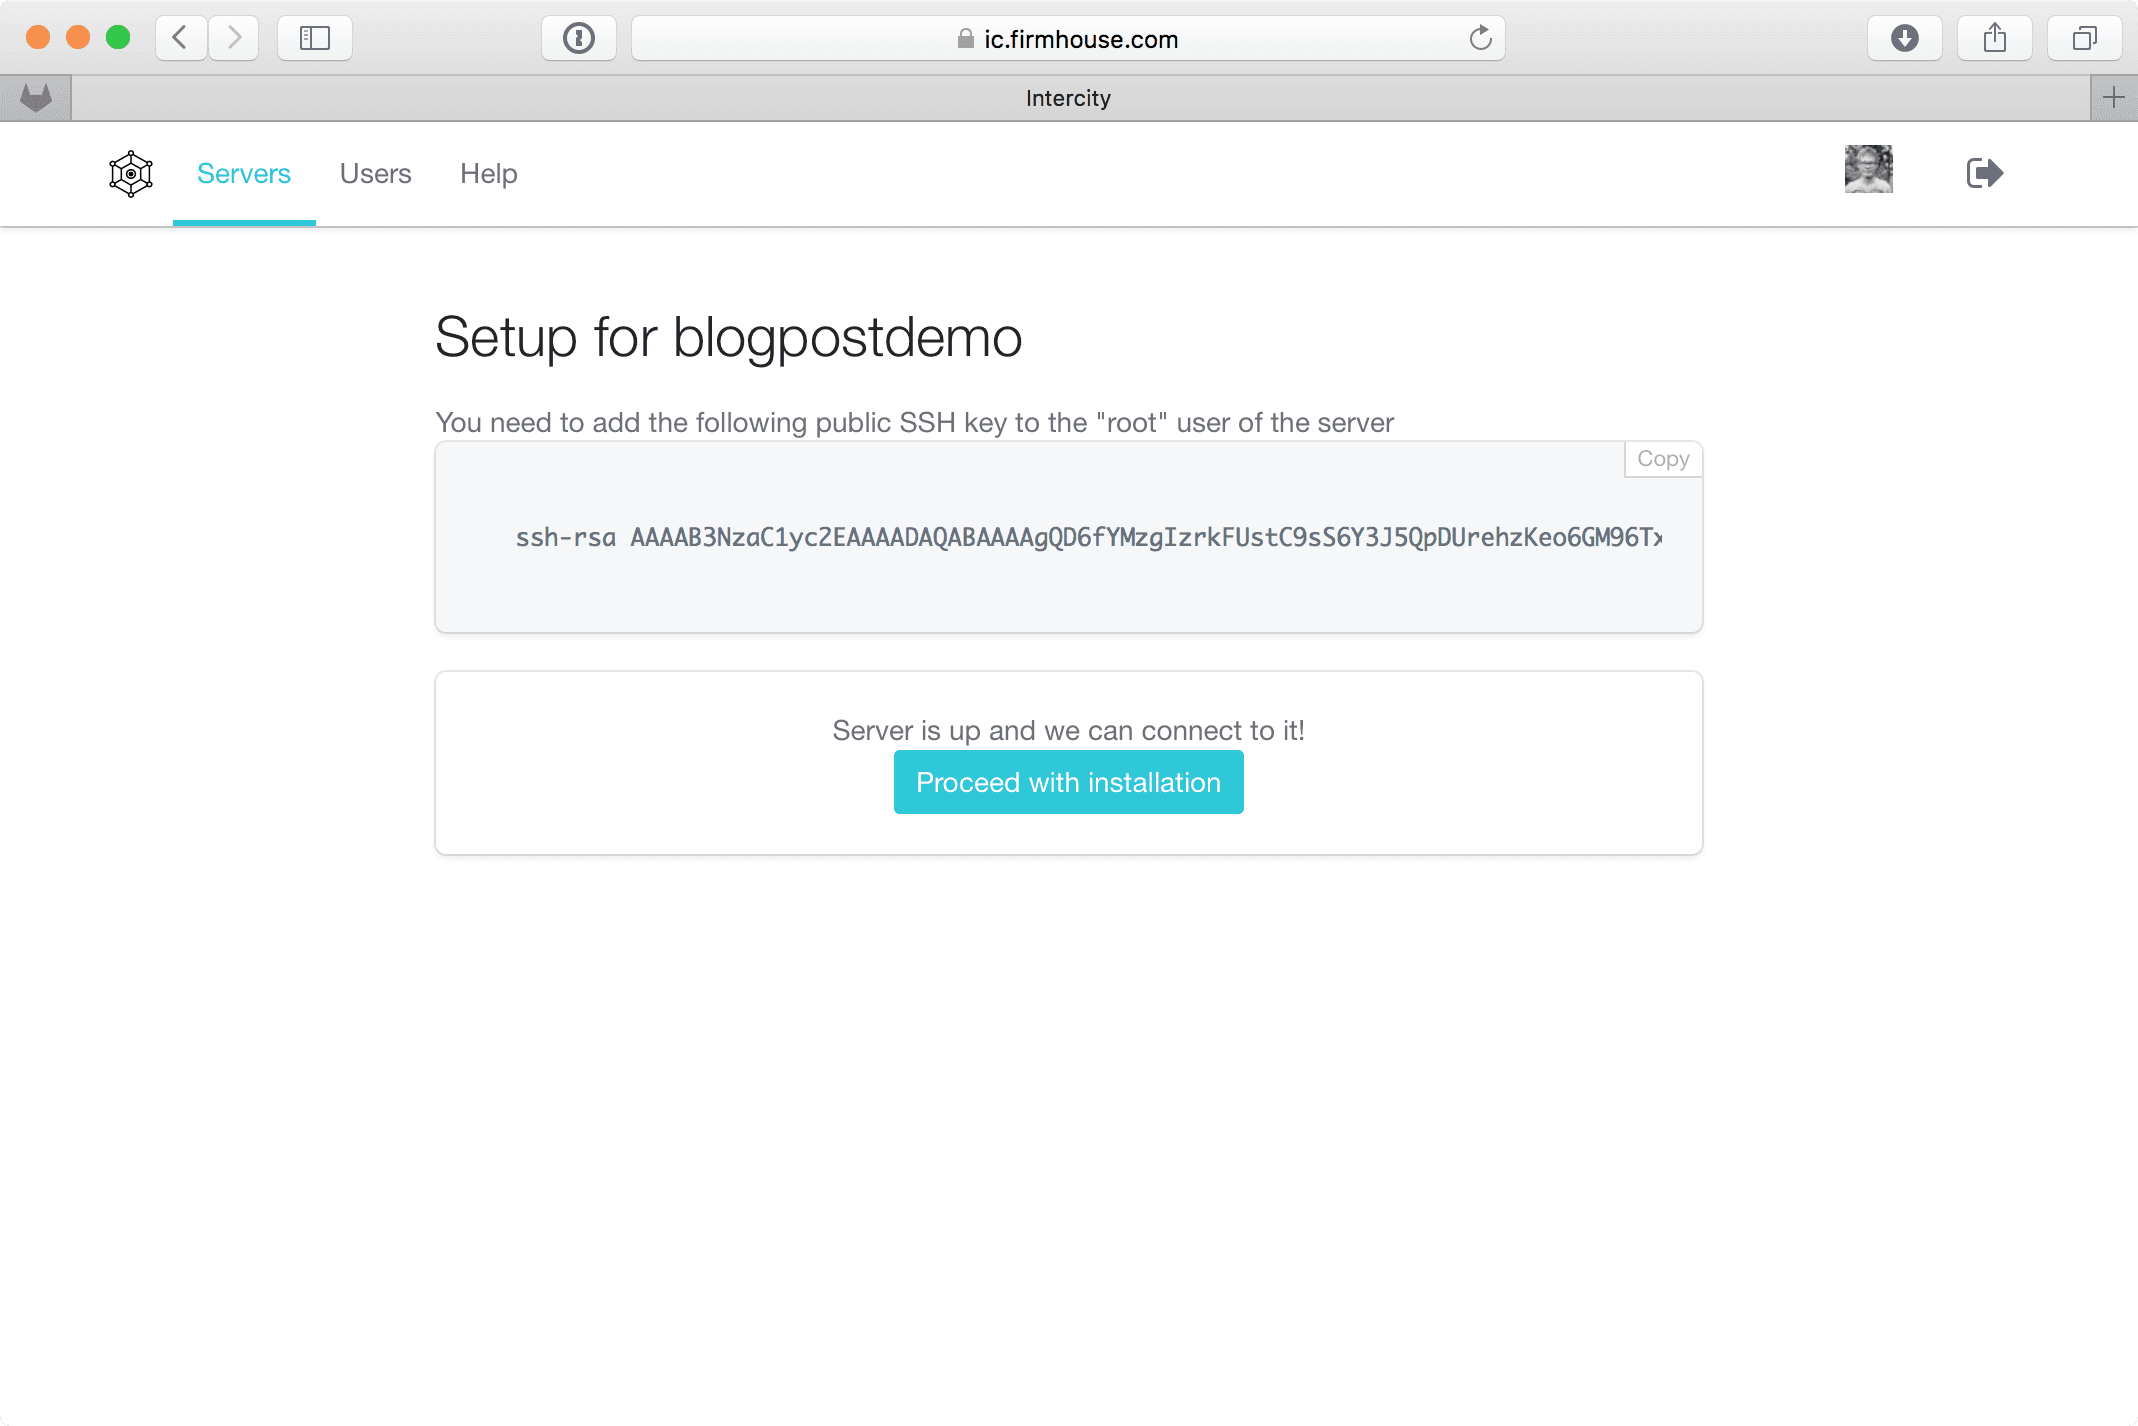
Task: Show all tabs overview icon
Action: coord(2084,38)
